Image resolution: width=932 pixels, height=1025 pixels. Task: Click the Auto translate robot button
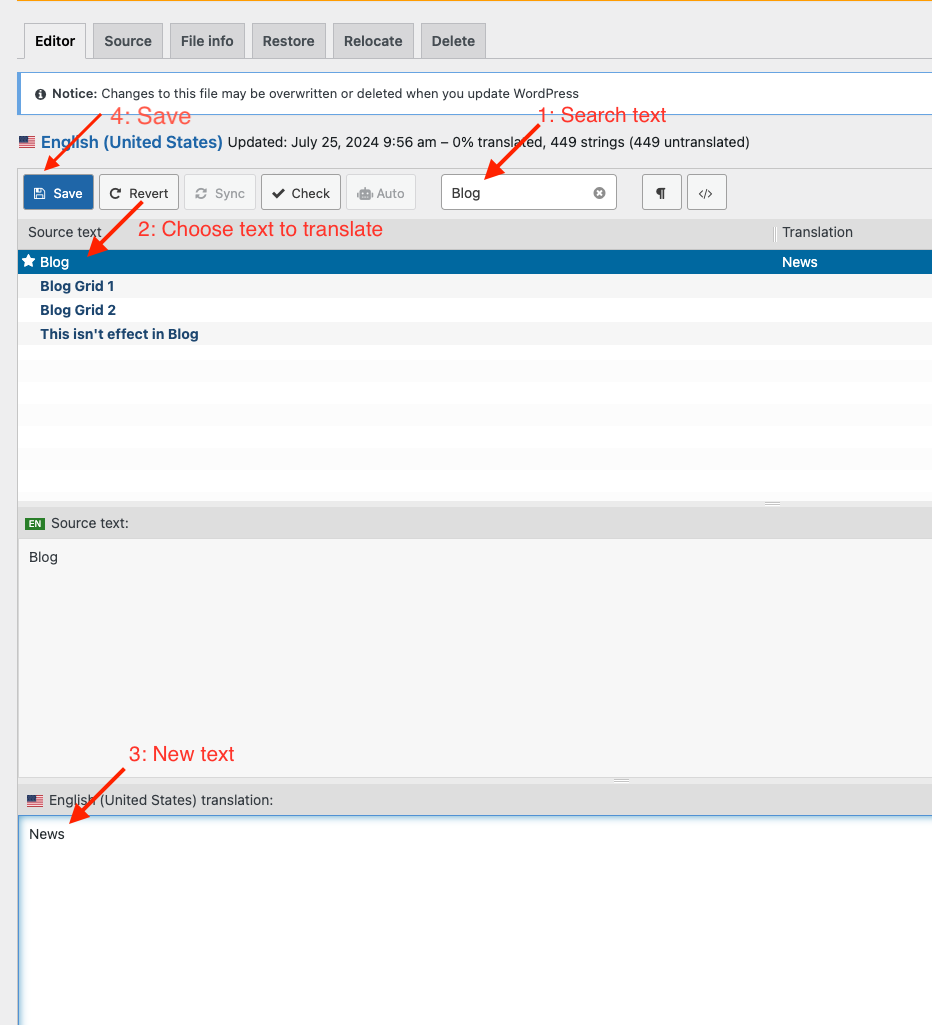(x=380, y=193)
